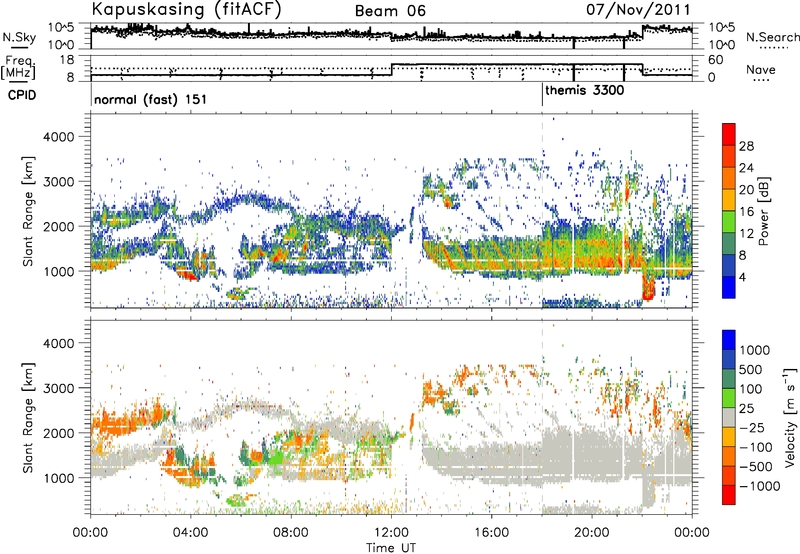Click the "3000" tick on velocity panel
The image size is (800, 554).
click(x=59, y=388)
